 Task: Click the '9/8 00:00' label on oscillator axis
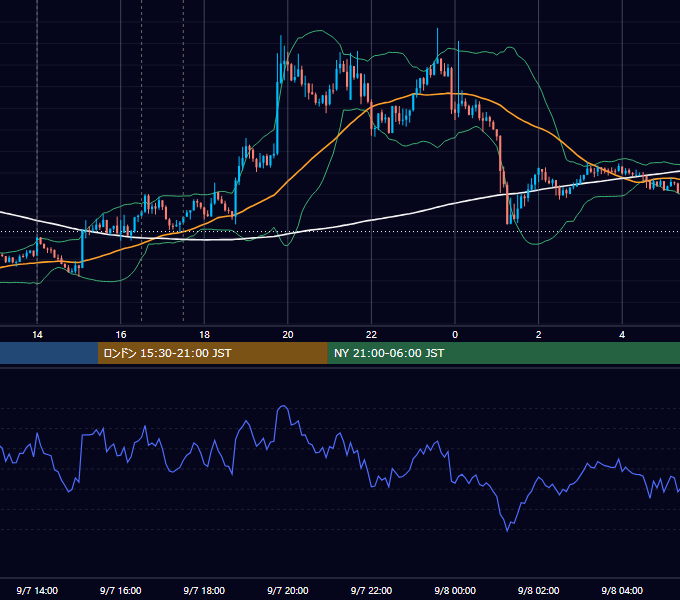455,590
